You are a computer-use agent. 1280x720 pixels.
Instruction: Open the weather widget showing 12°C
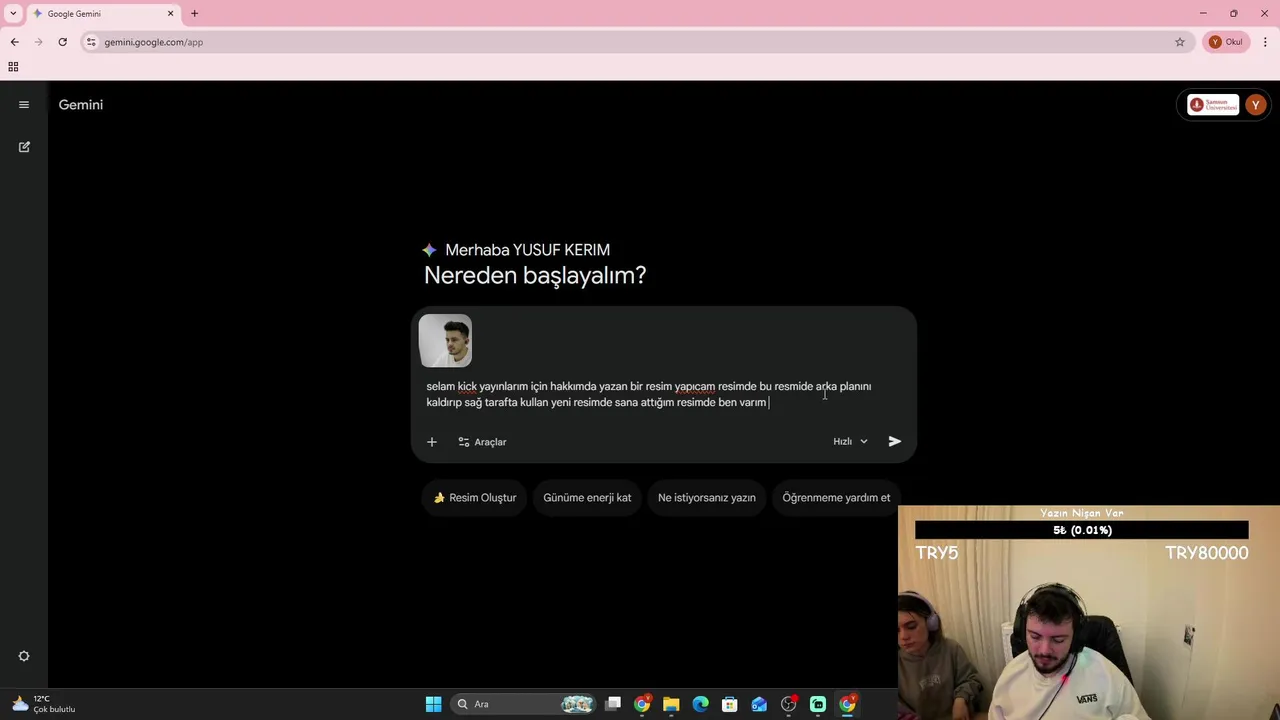click(x=44, y=704)
